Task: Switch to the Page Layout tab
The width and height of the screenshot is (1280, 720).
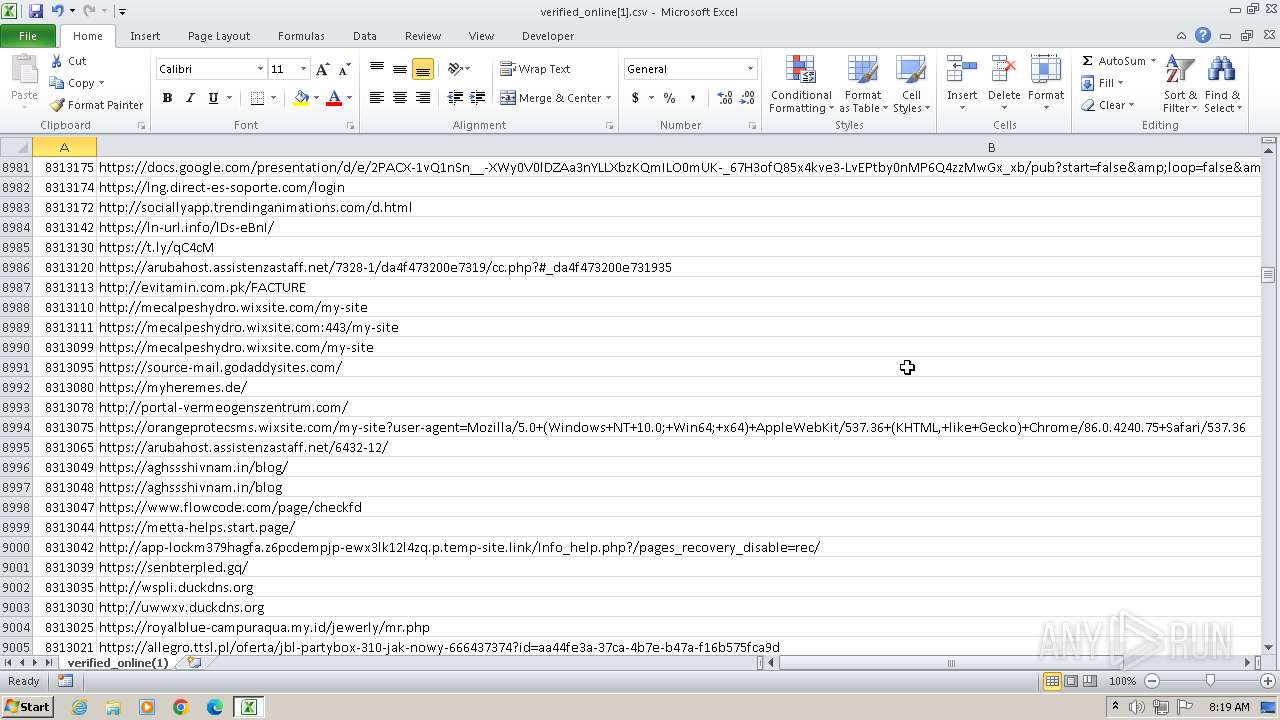Action: point(219,36)
